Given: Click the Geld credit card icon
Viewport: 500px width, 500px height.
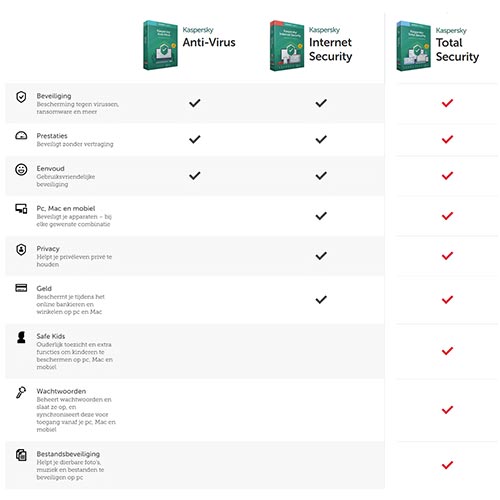Looking at the screenshot, I should click(21, 288).
